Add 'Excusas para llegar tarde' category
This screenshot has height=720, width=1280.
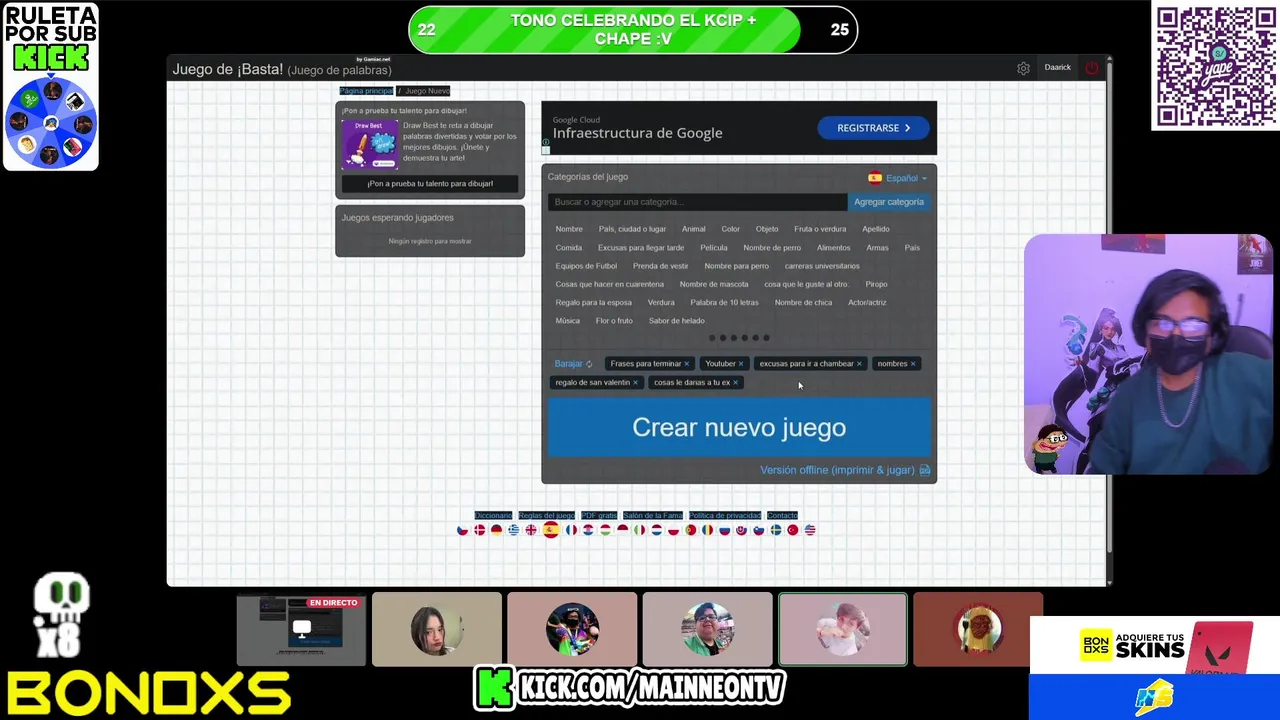641,248
